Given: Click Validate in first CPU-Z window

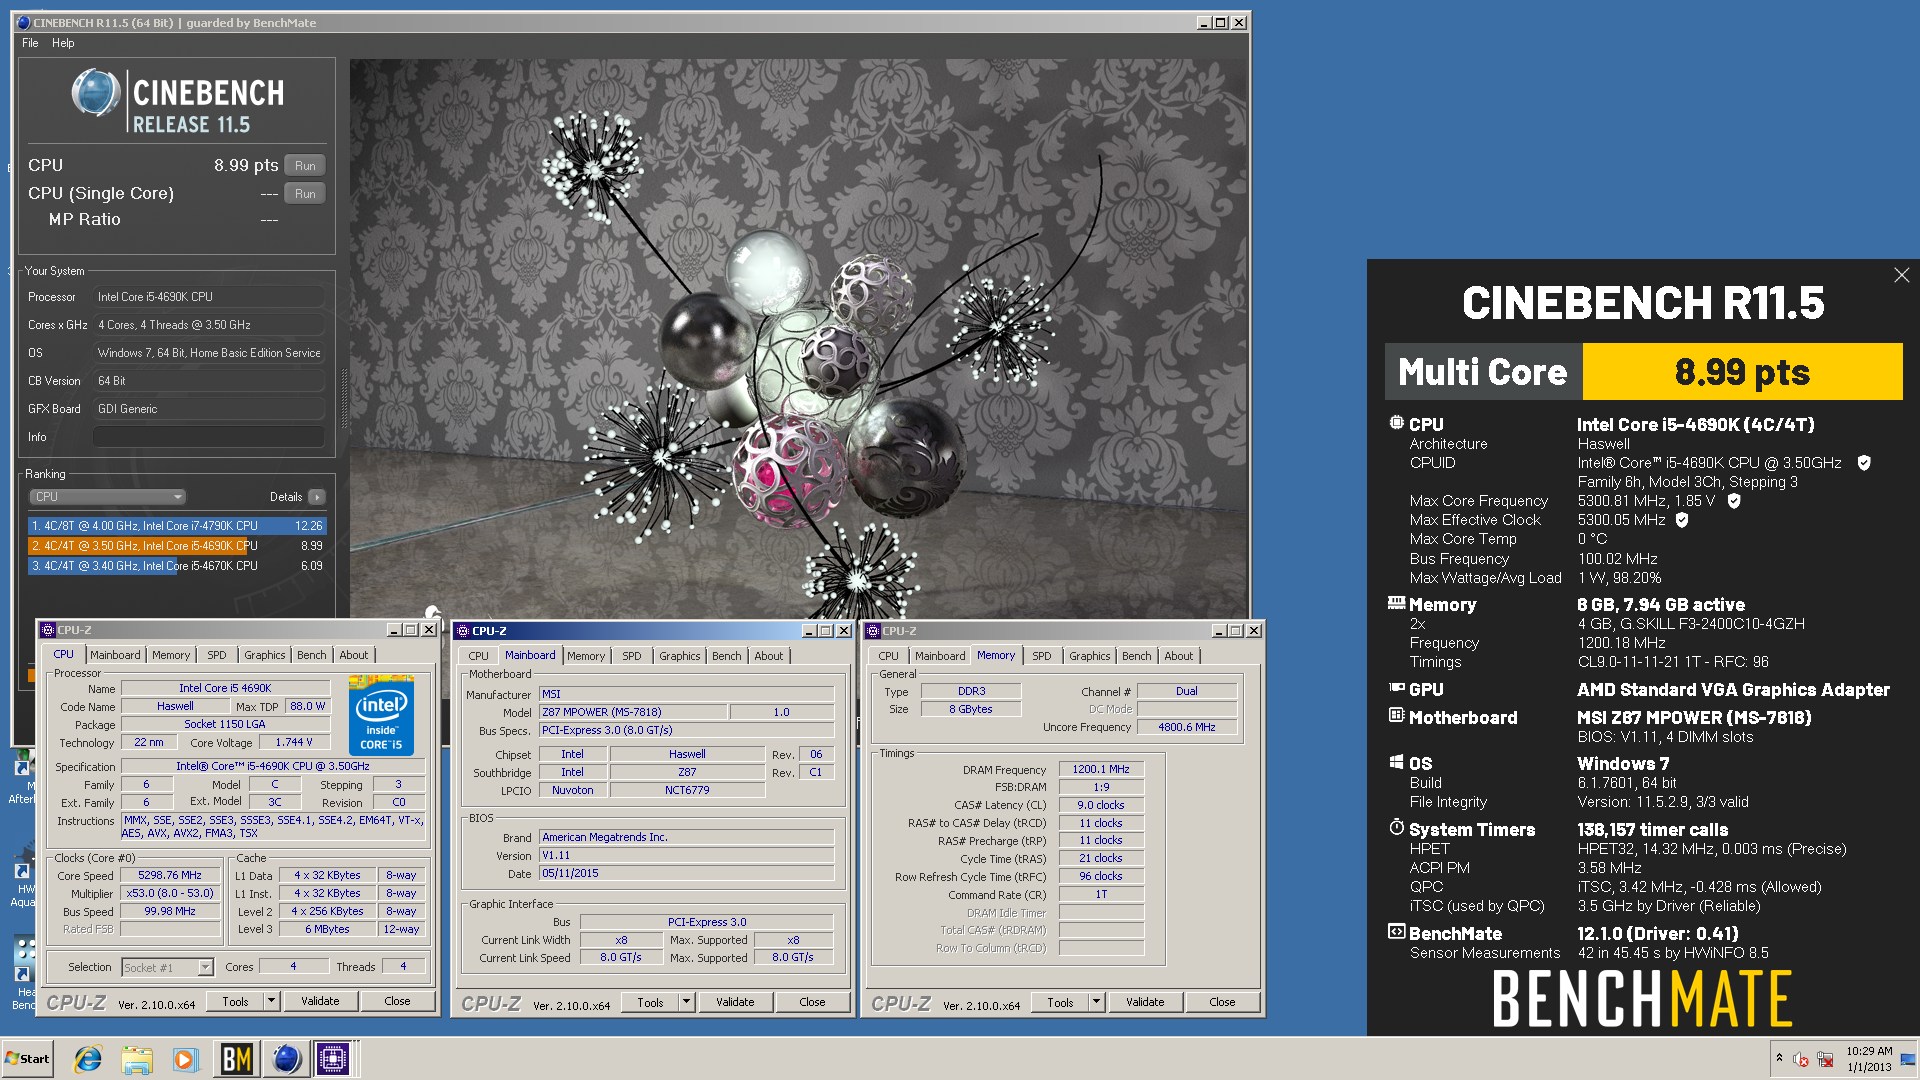Looking at the screenshot, I should click(320, 1001).
